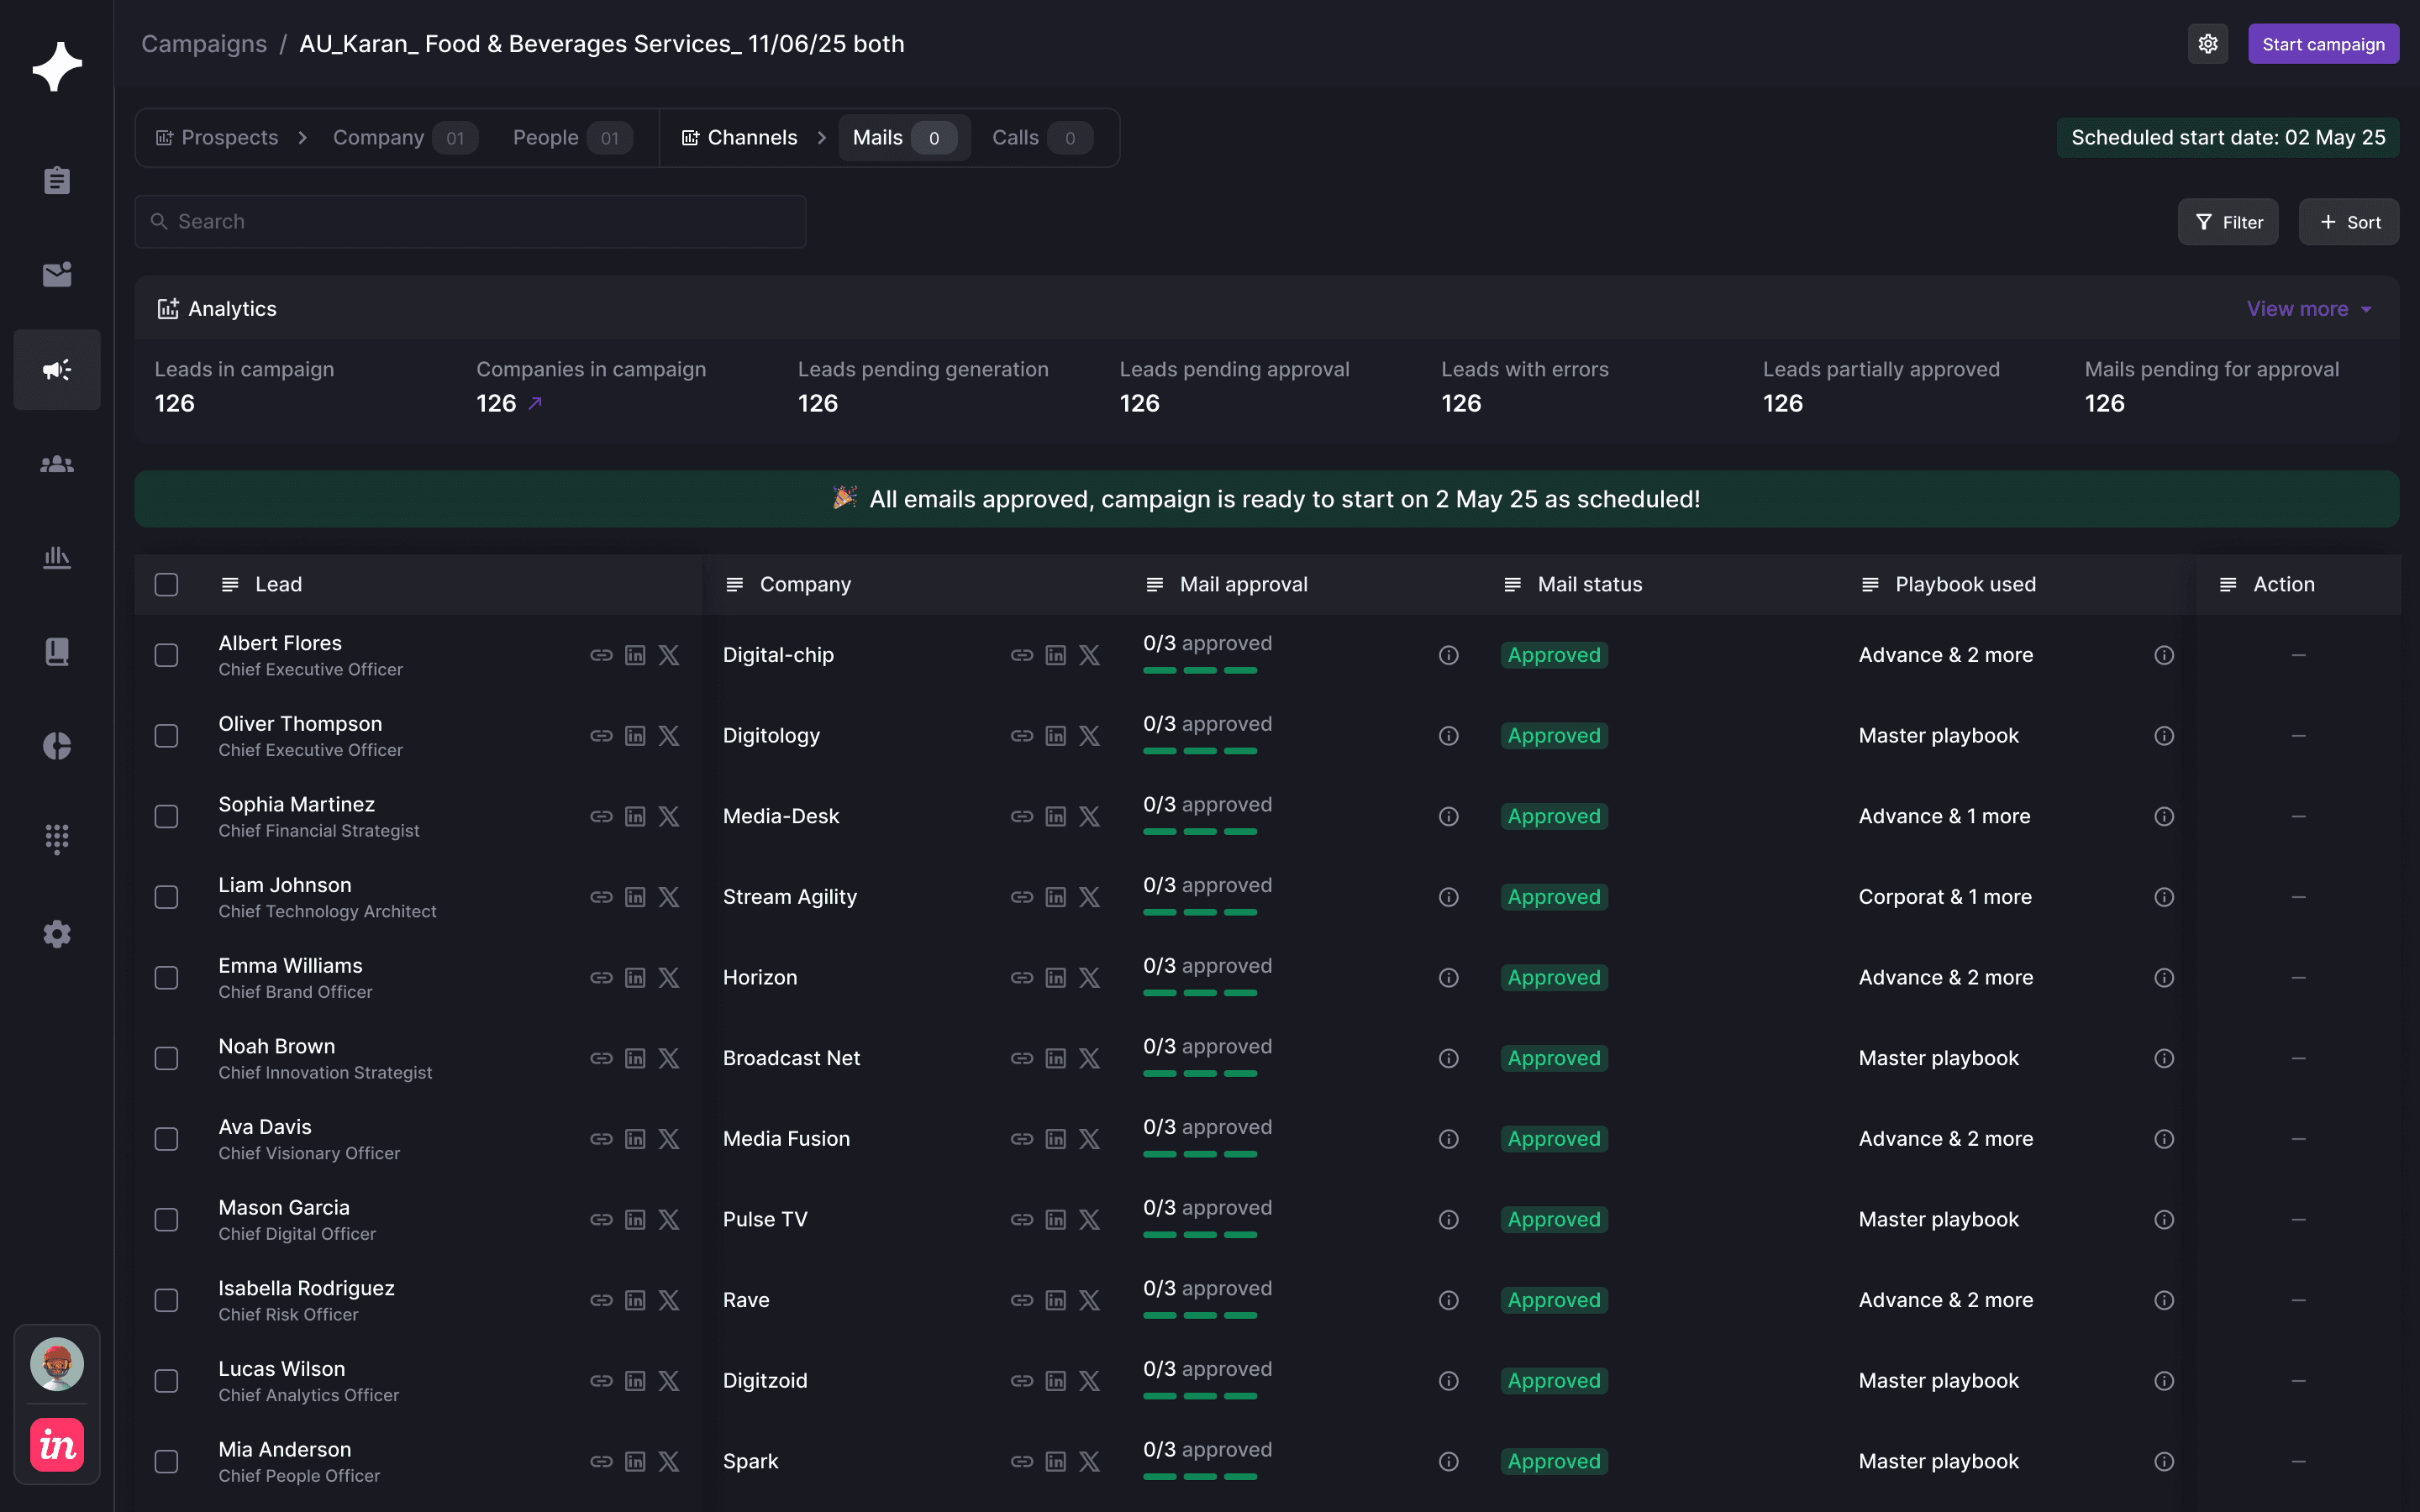This screenshot has width=2420, height=1512.
Task: Select Sophia Martinez row checkbox
Action: pos(167,817)
